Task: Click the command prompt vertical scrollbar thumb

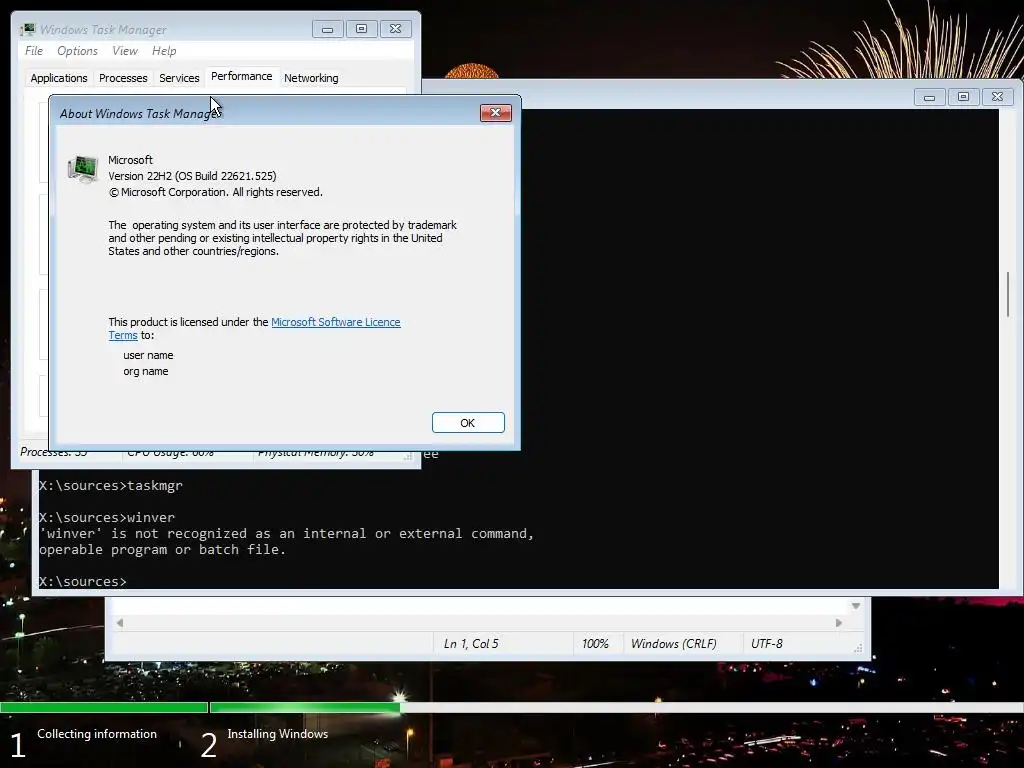Action: point(1008,295)
